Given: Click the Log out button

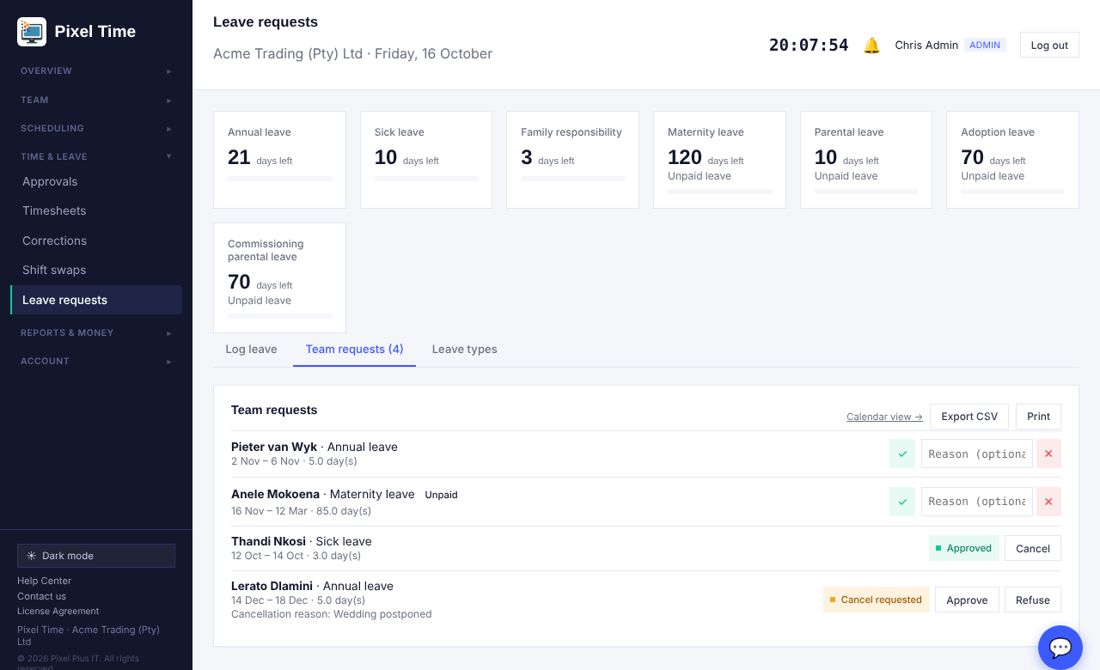Looking at the screenshot, I should tap(1049, 46).
